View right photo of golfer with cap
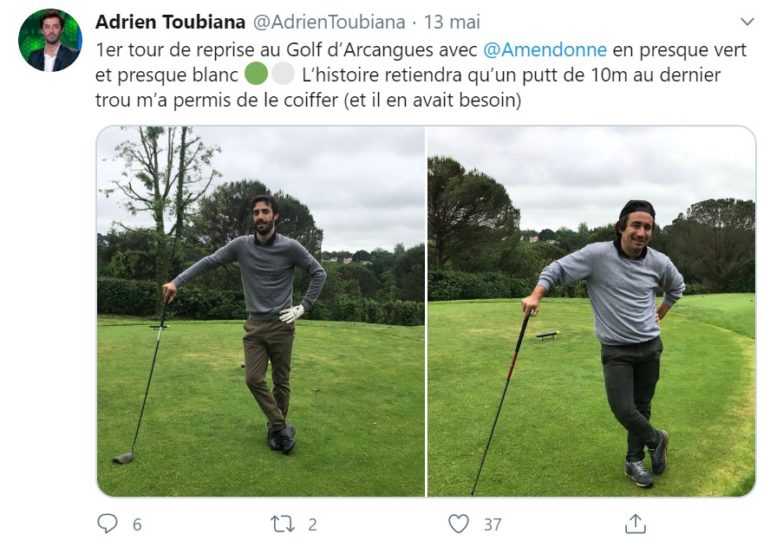This screenshot has height=547, width=770. [x=592, y=311]
